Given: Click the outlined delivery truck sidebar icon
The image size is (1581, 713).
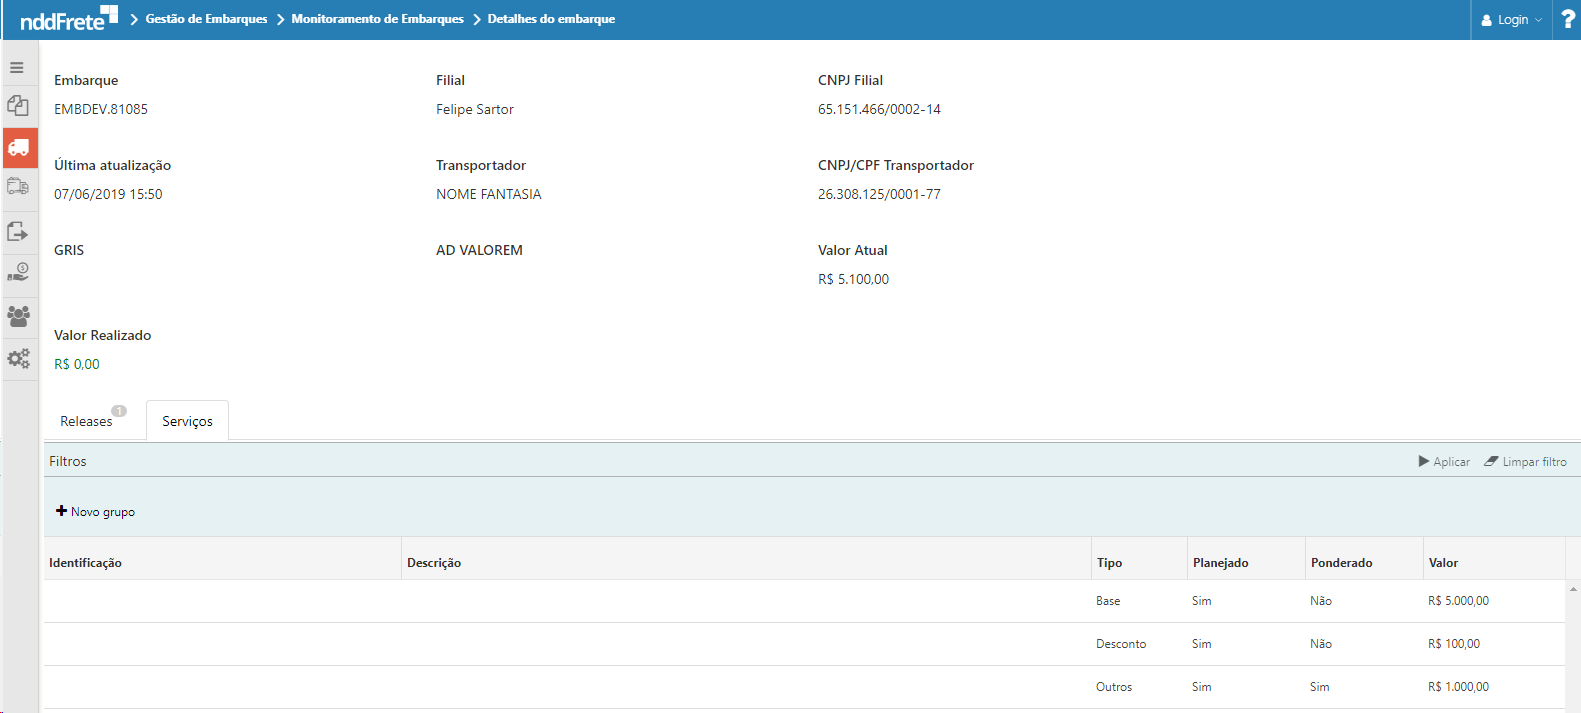Looking at the screenshot, I should pos(18,187).
